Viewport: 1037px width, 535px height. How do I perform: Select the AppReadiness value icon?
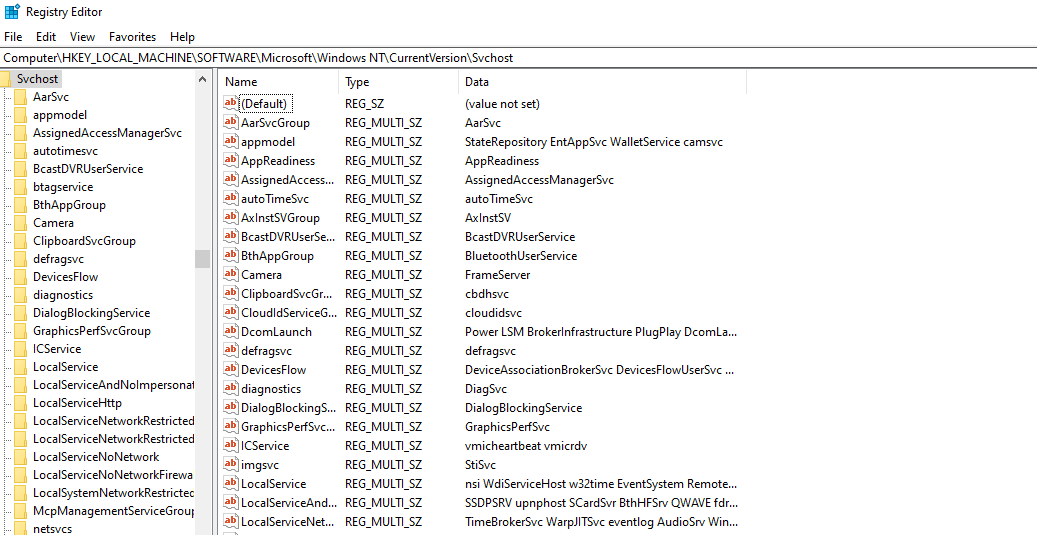[230, 161]
